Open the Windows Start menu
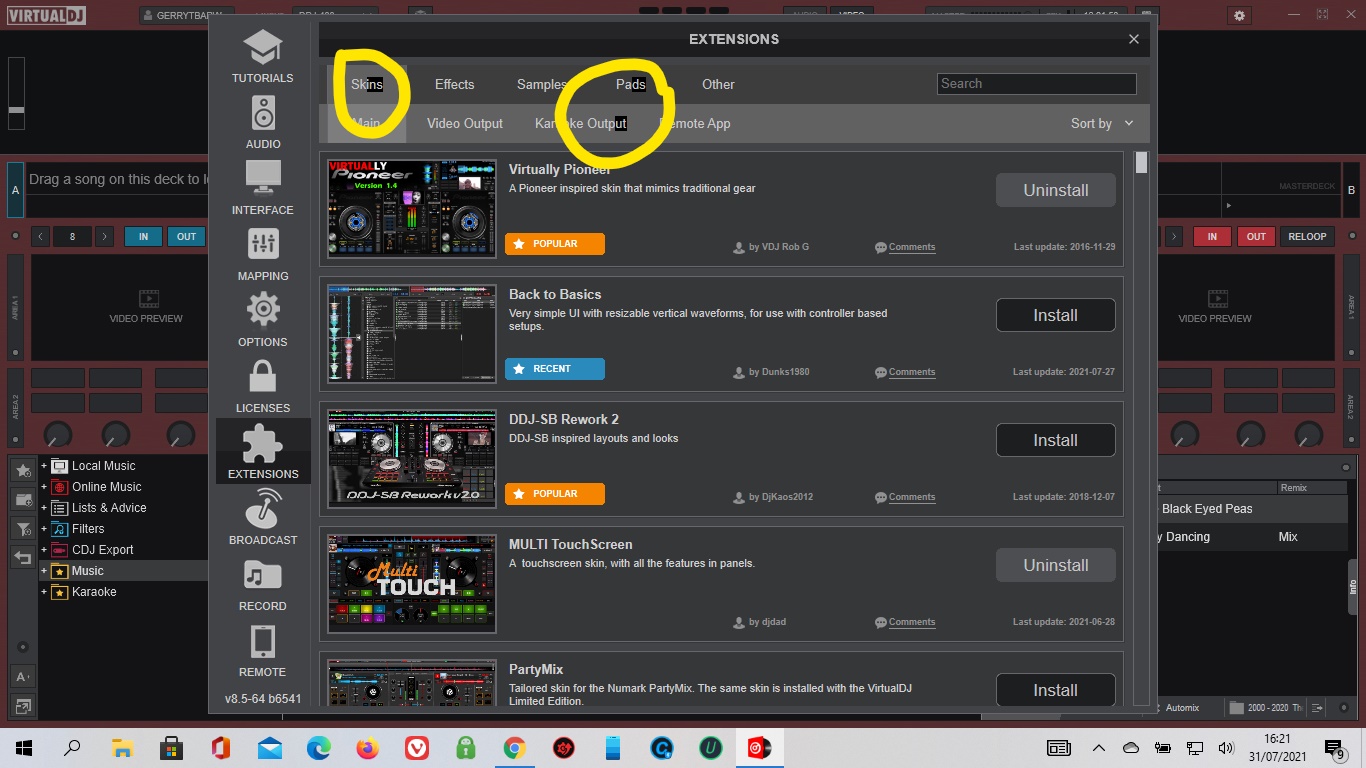 click(x=24, y=747)
